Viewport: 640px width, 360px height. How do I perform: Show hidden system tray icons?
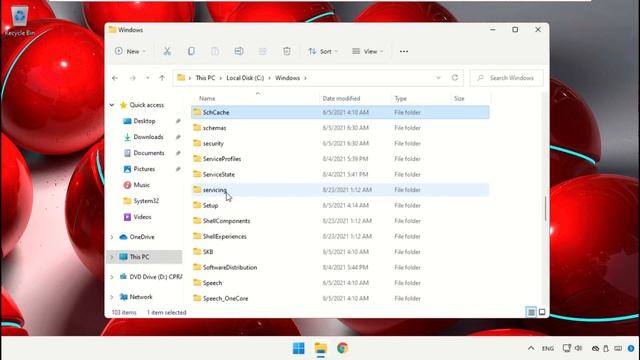click(x=531, y=348)
